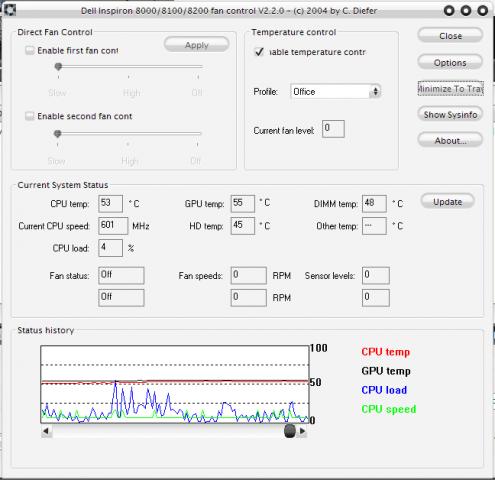Click the first fan speed slider handle
Screen dimensions: 495x480
coord(58,66)
